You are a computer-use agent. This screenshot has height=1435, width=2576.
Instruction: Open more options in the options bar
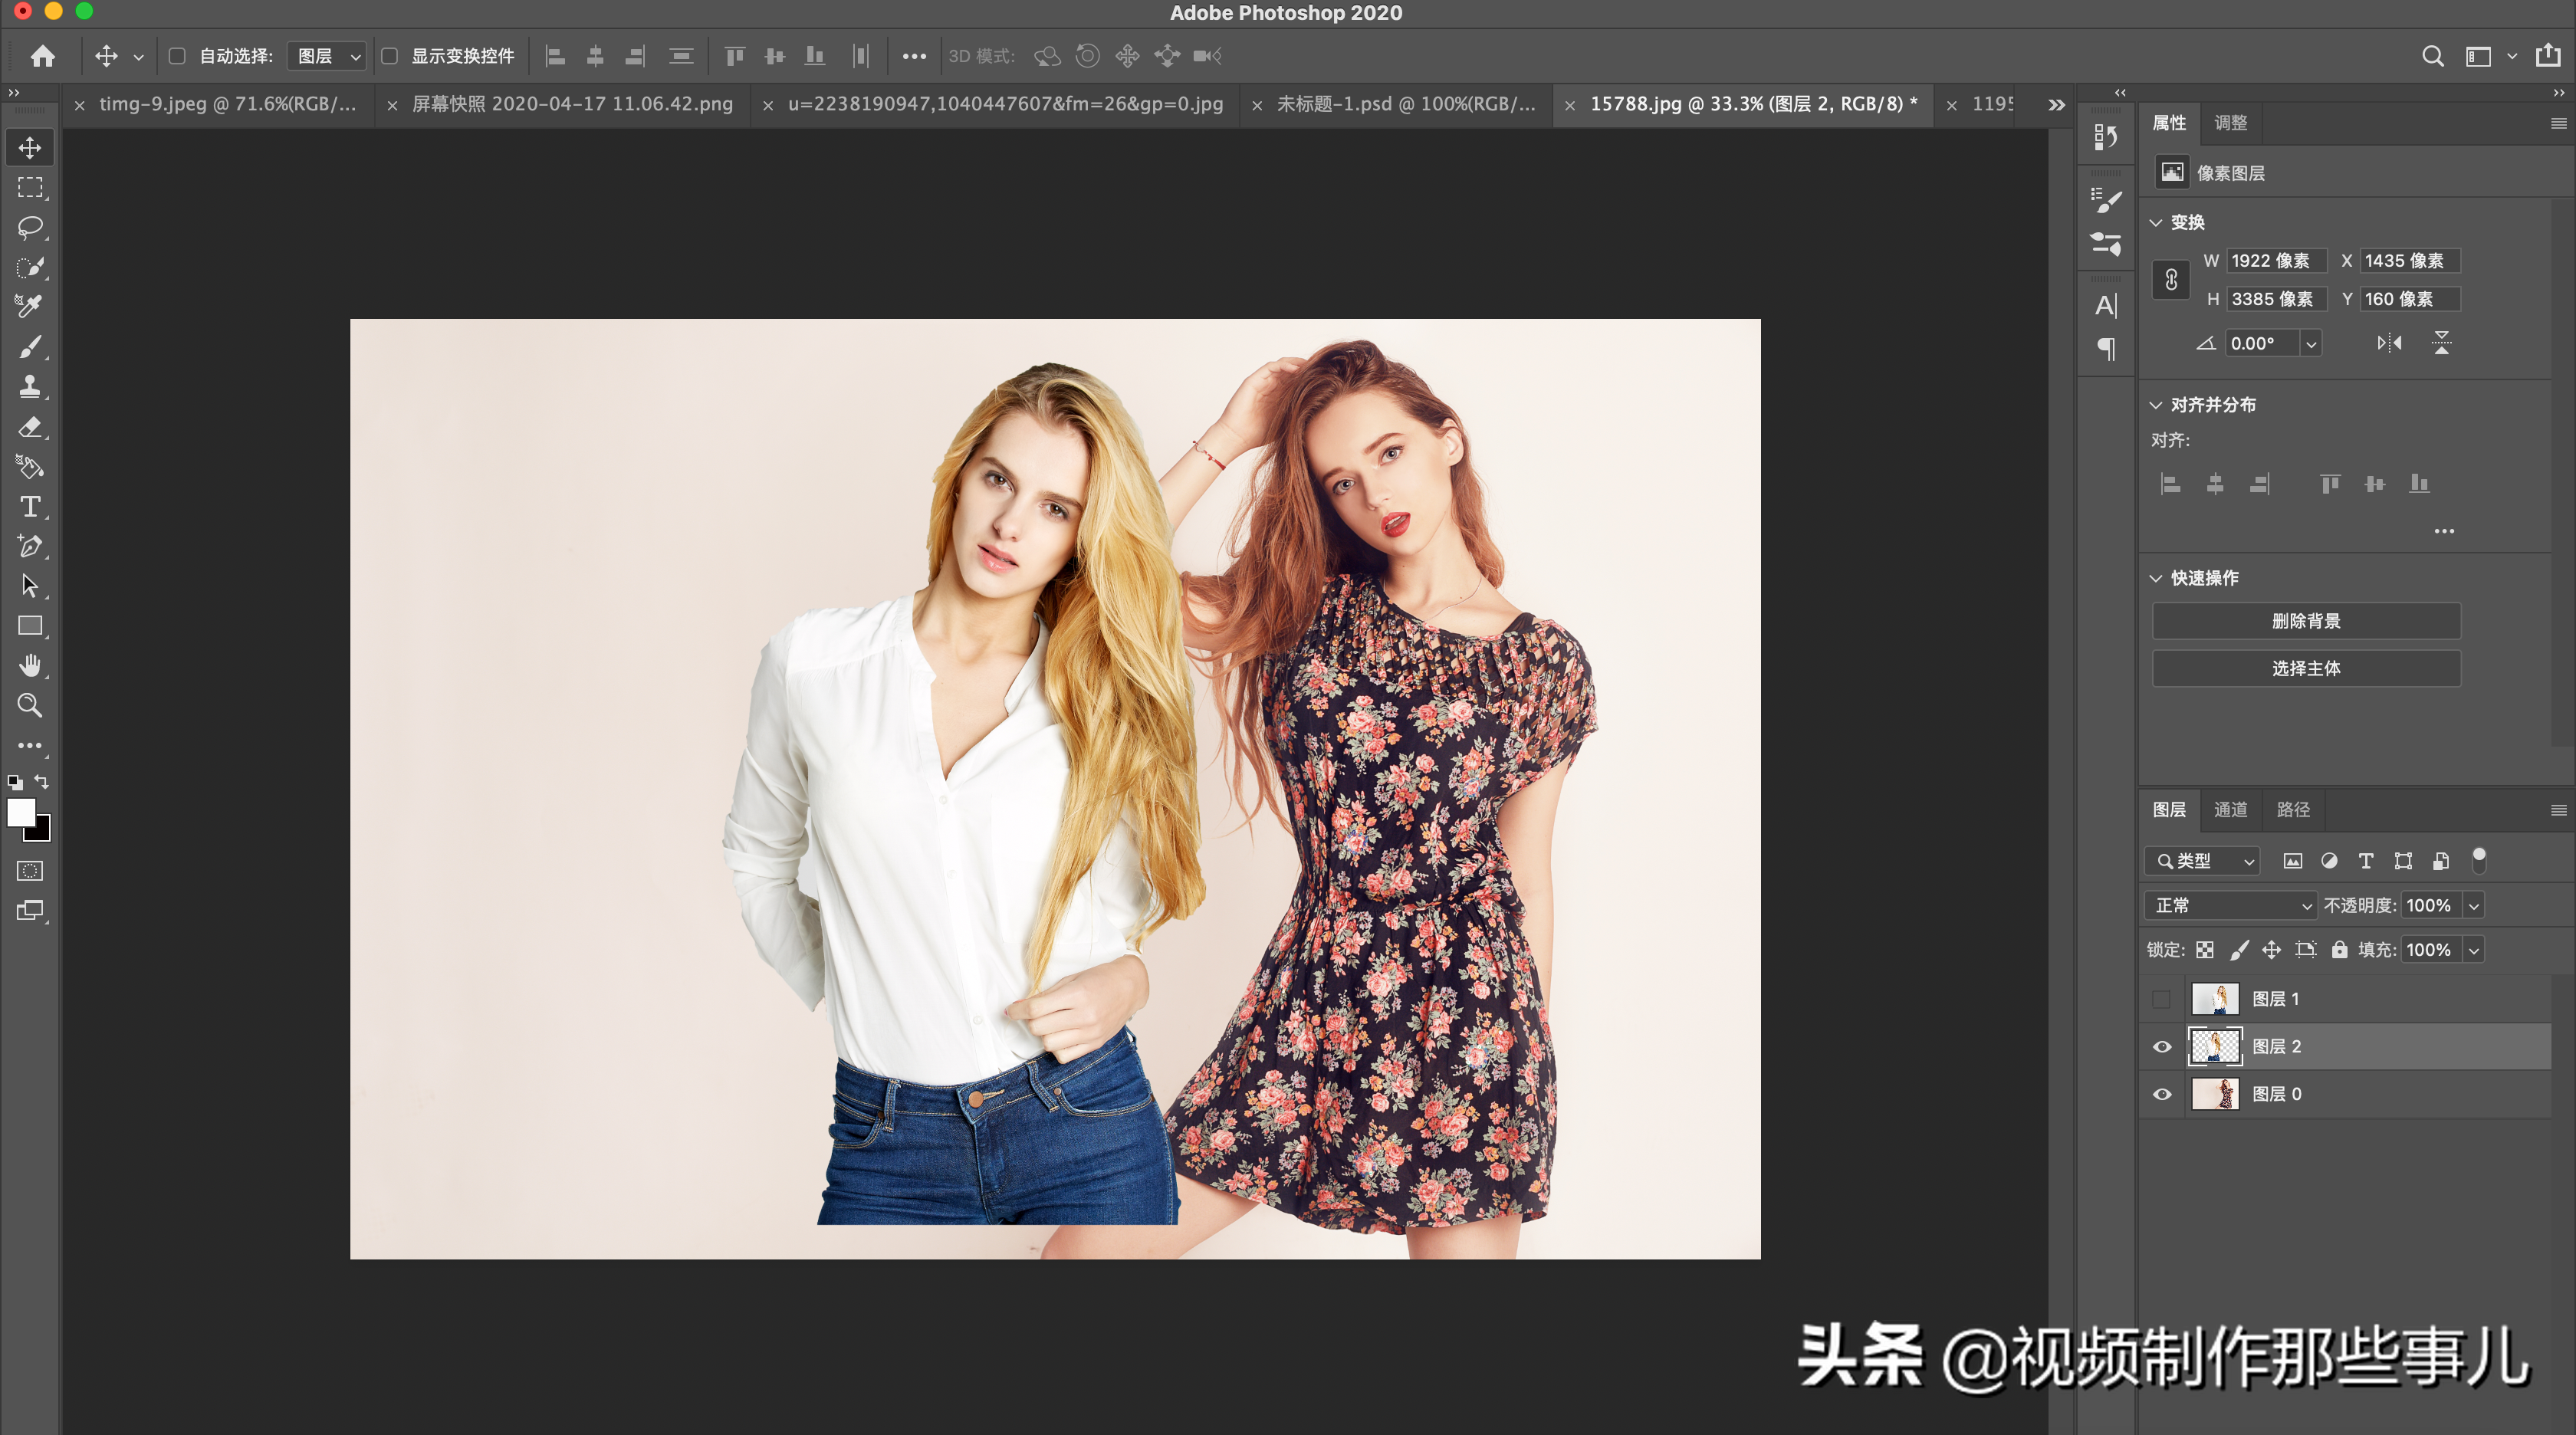click(914, 56)
